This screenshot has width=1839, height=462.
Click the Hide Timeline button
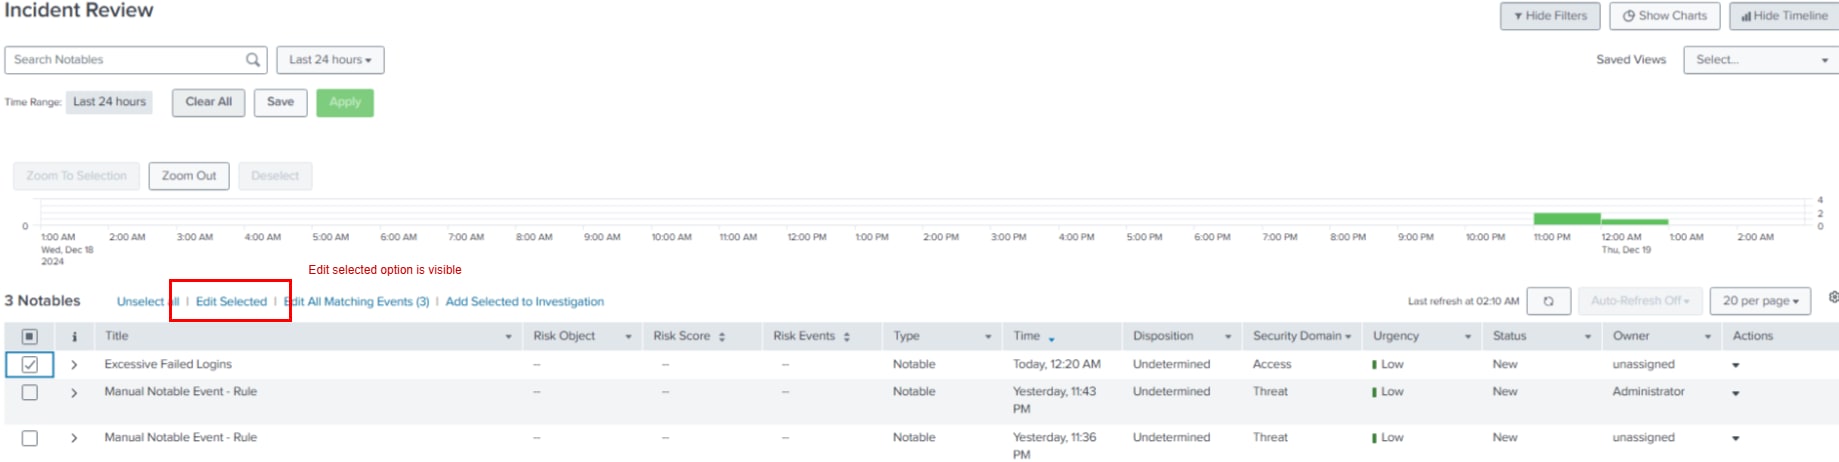point(1784,16)
